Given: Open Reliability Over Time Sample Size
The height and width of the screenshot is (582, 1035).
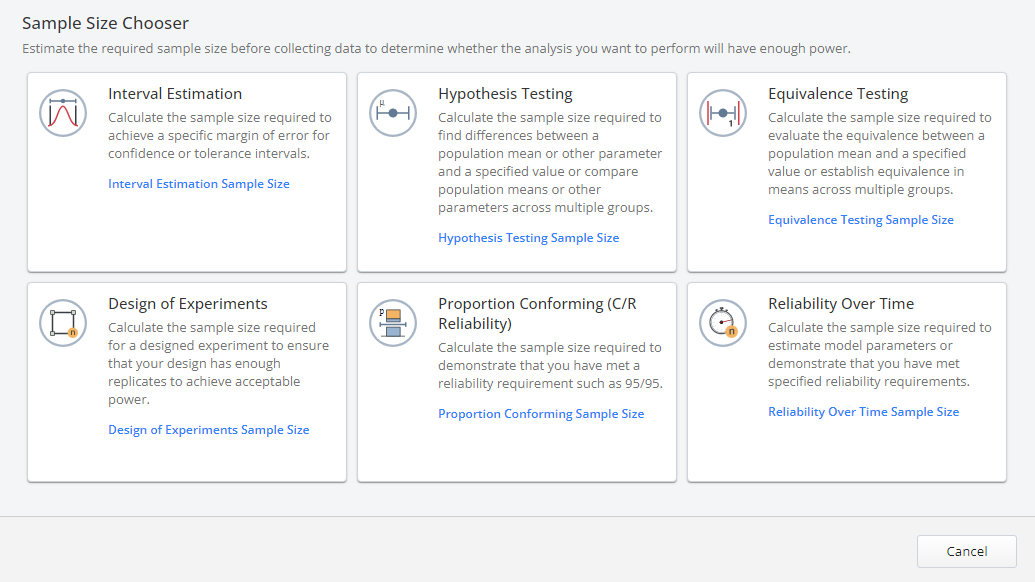Looking at the screenshot, I should (x=862, y=411).
